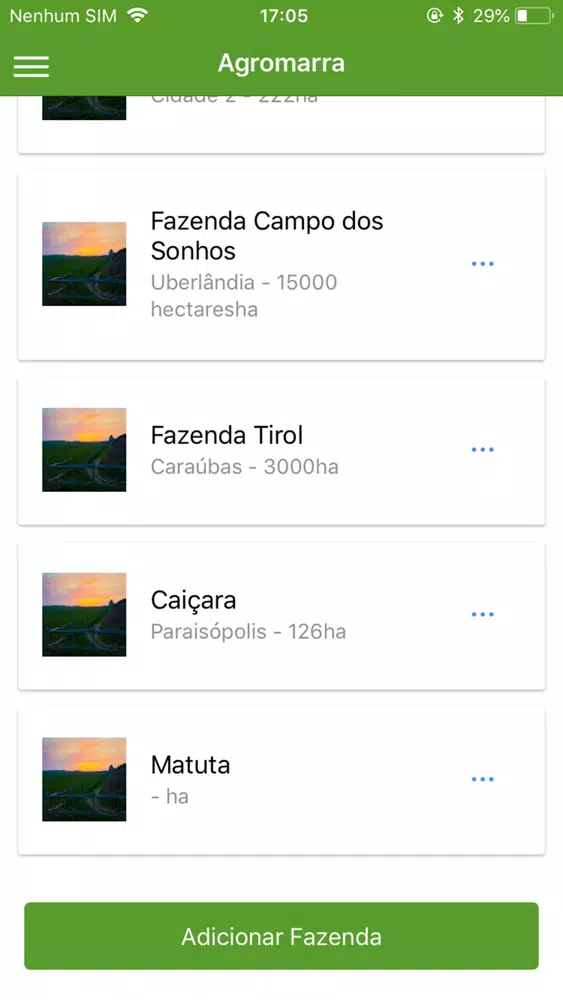
Task: Select the Paraisópolis - 126ha subtitle
Action: pos(248,632)
